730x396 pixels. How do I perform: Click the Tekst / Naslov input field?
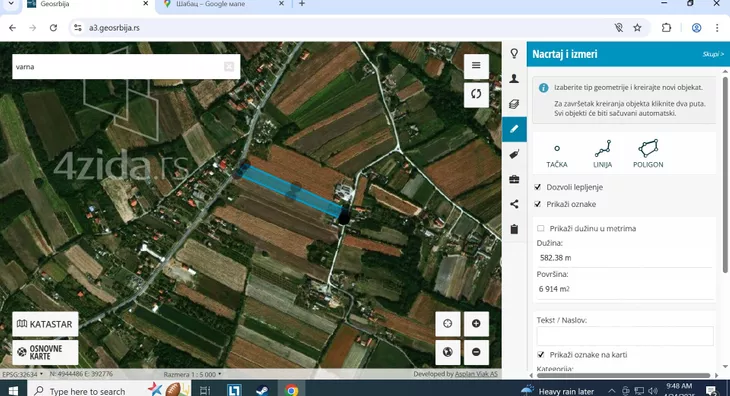pos(625,336)
